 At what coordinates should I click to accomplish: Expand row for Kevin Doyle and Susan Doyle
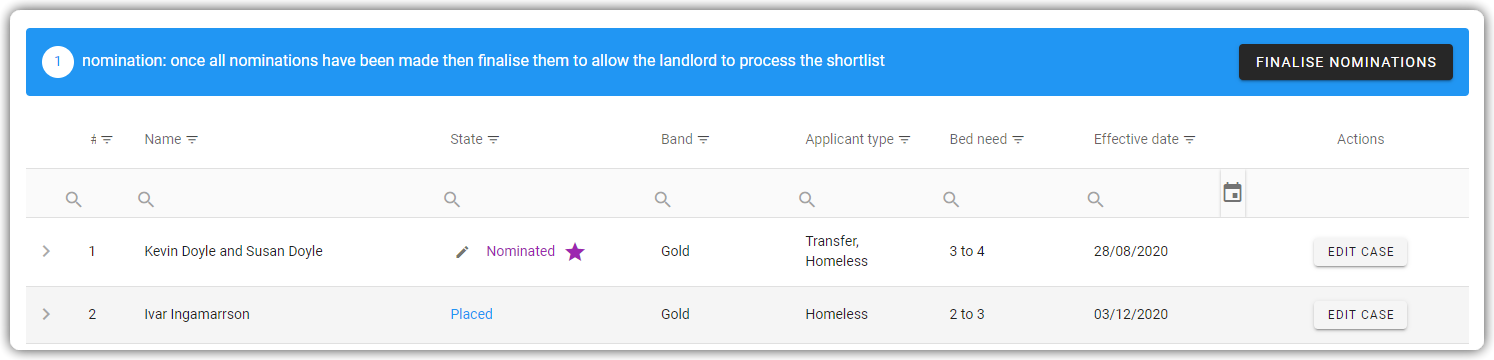(x=46, y=252)
